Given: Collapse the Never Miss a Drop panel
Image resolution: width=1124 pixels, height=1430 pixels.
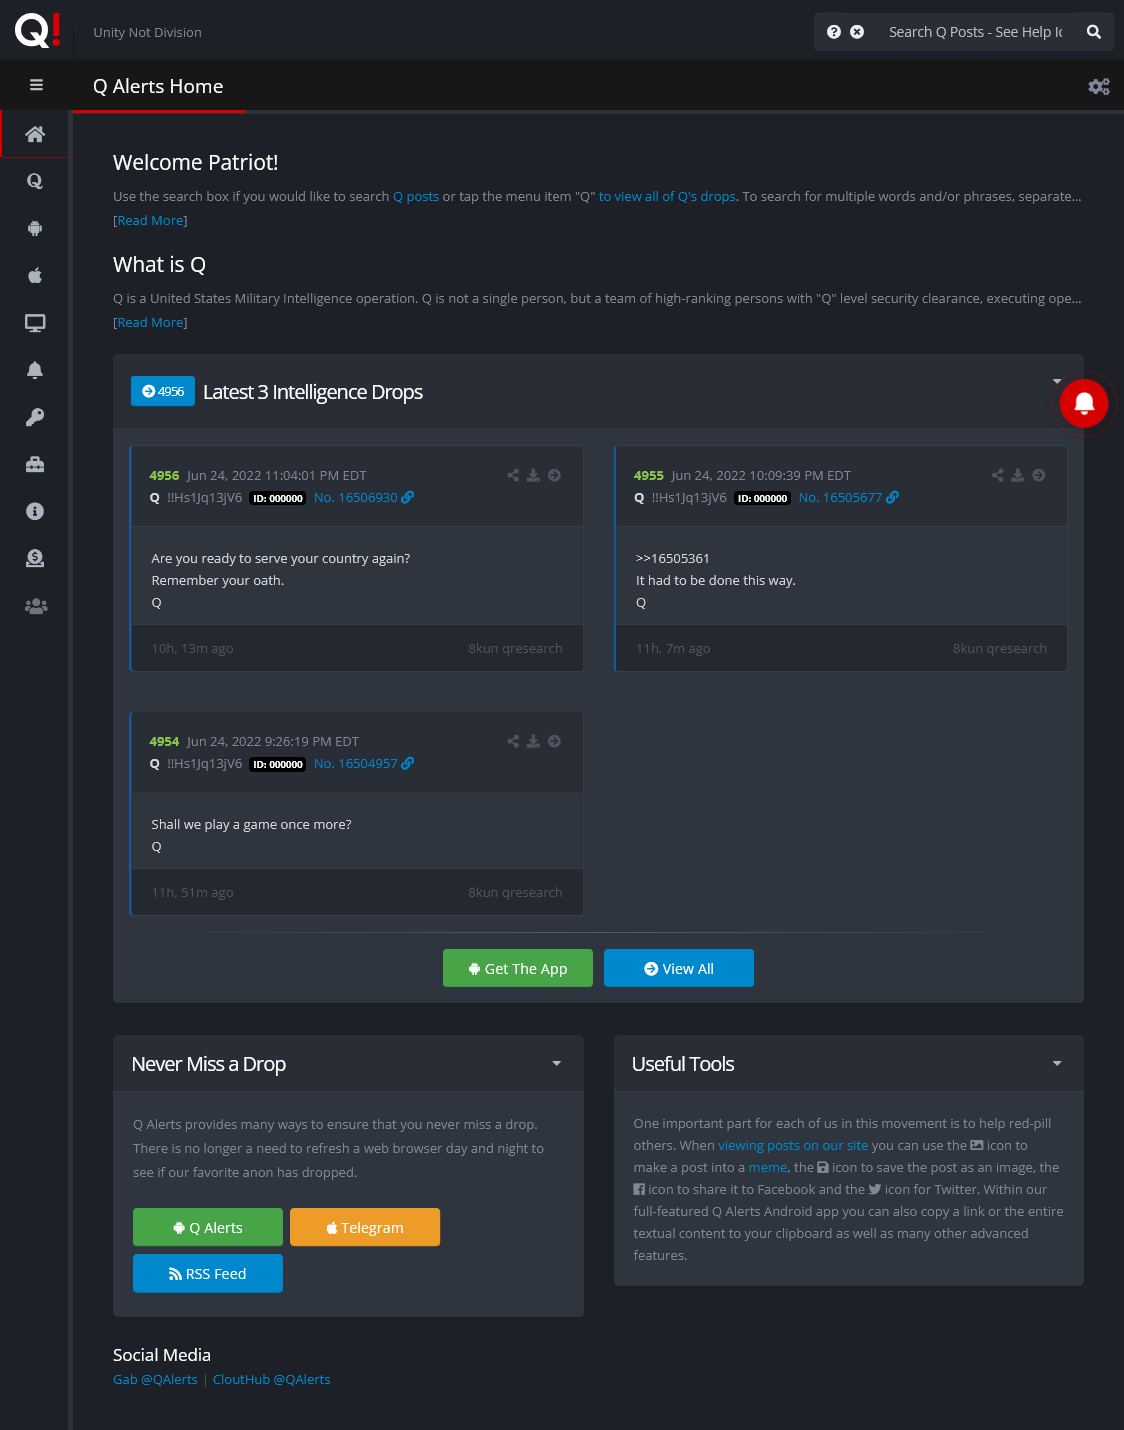Looking at the screenshot, I should [557, 1064].
